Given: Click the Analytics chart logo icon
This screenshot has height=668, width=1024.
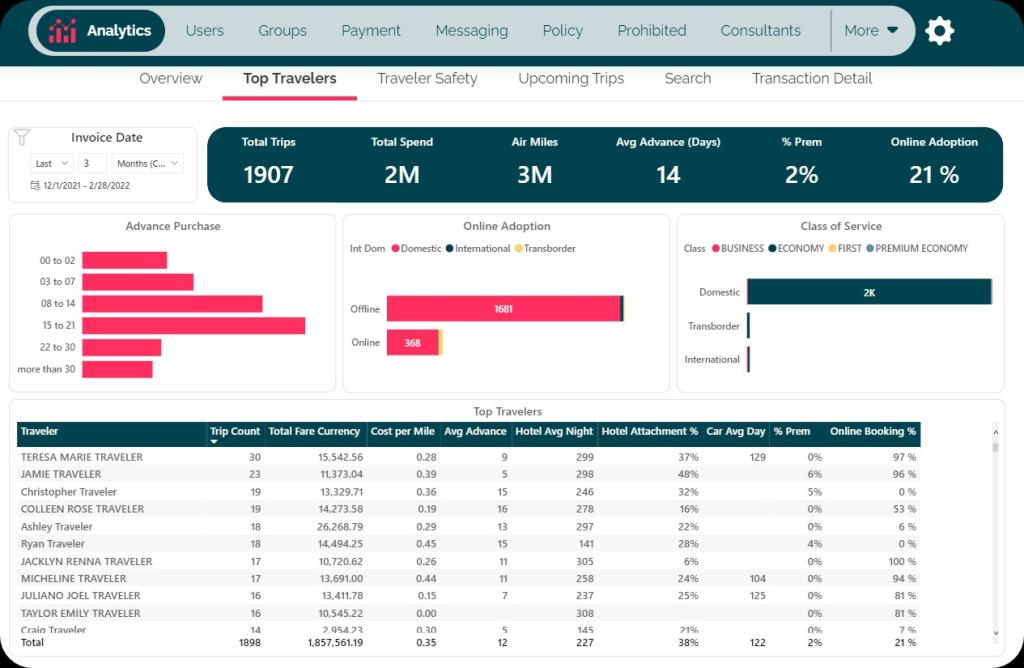Looking at the screenshot, I should [63, 31].
